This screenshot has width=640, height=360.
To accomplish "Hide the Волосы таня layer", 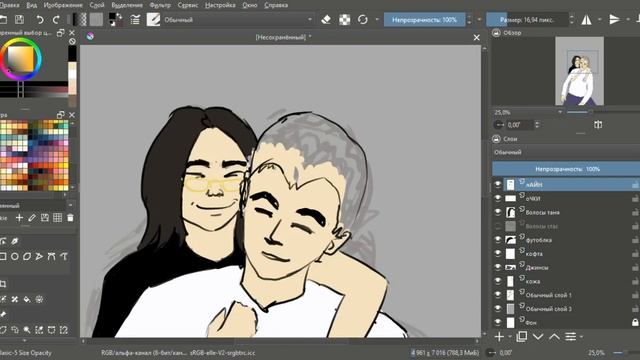I will 498,212.
